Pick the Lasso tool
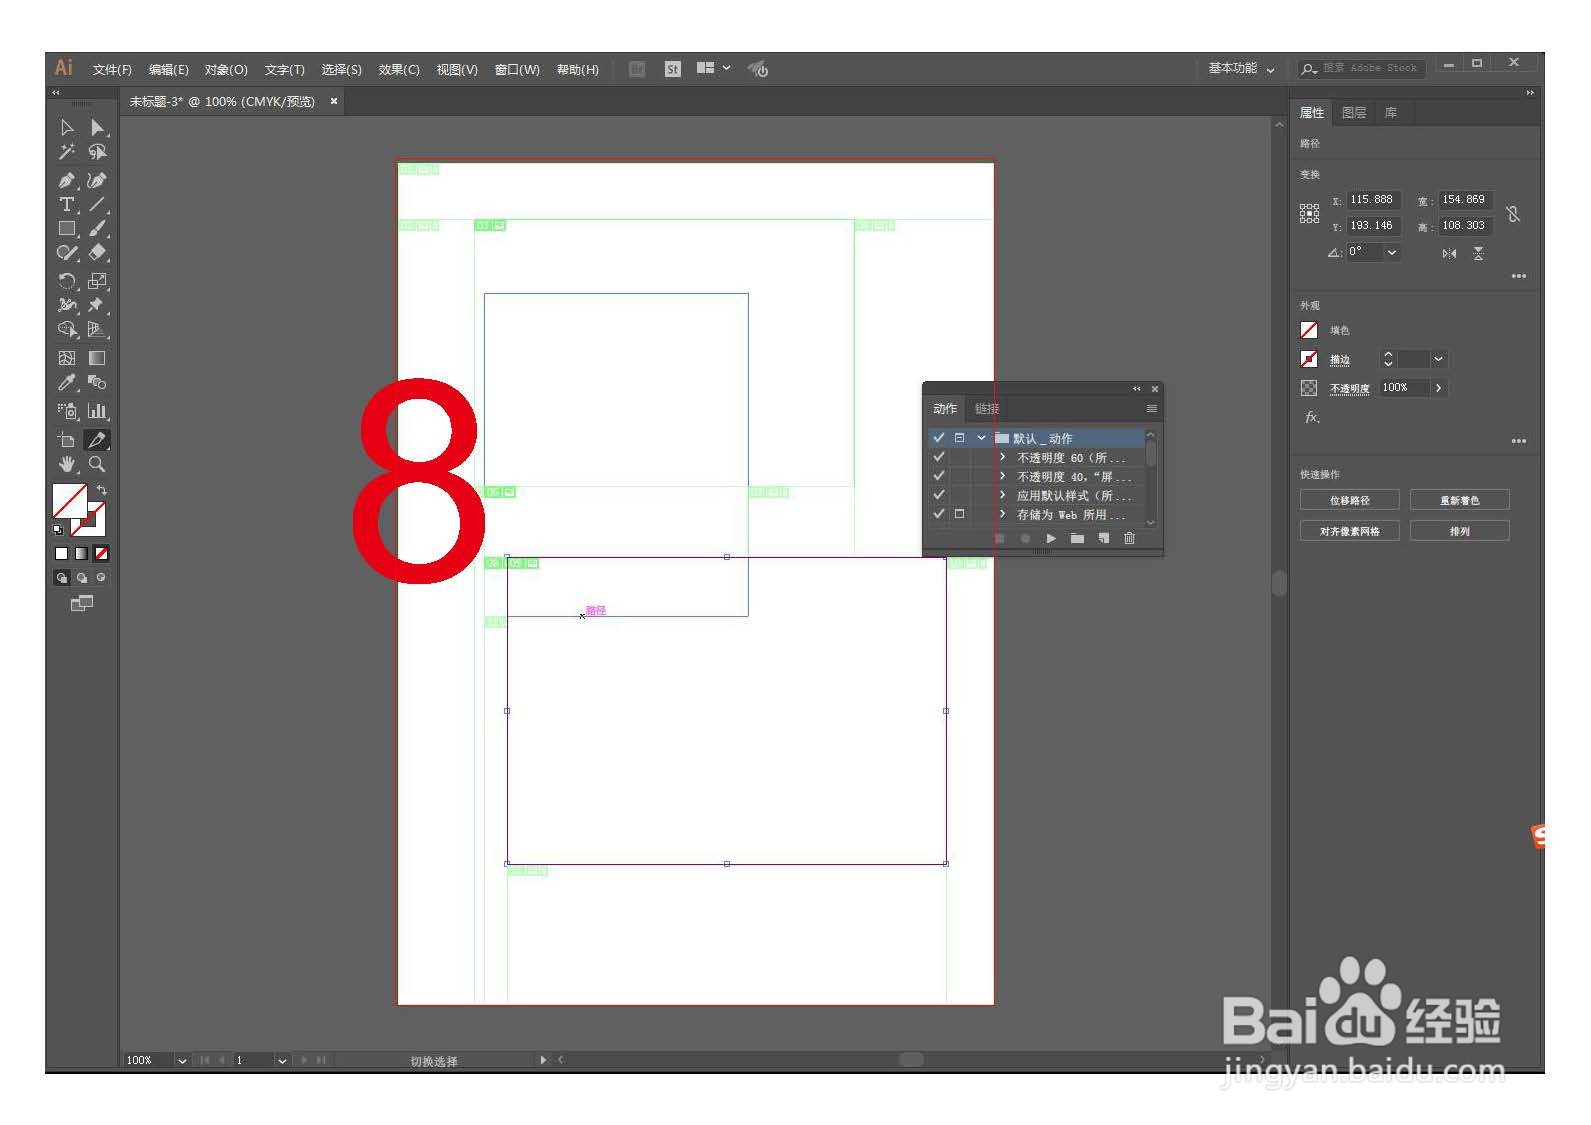 coord(97,152)
